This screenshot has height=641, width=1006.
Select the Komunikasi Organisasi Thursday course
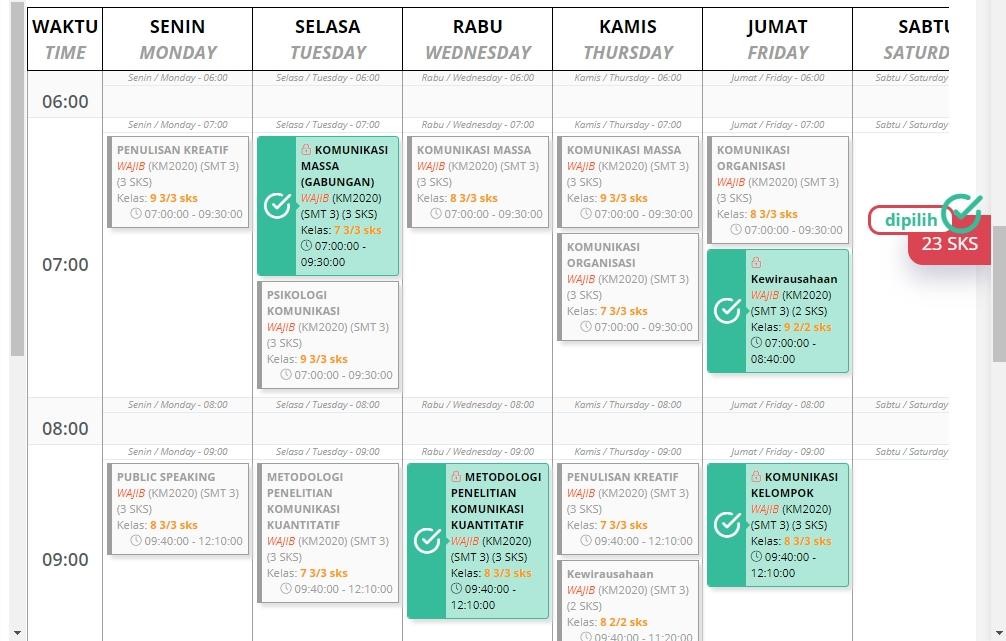coord(627,287)
